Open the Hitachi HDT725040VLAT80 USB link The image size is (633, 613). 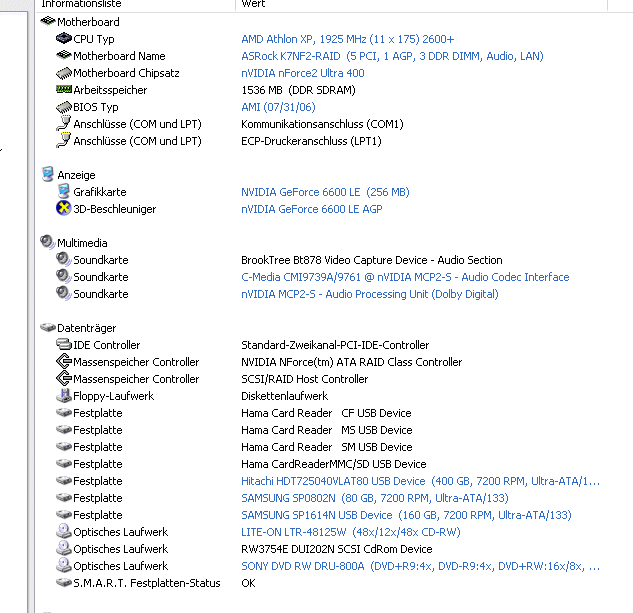(420, 481)
